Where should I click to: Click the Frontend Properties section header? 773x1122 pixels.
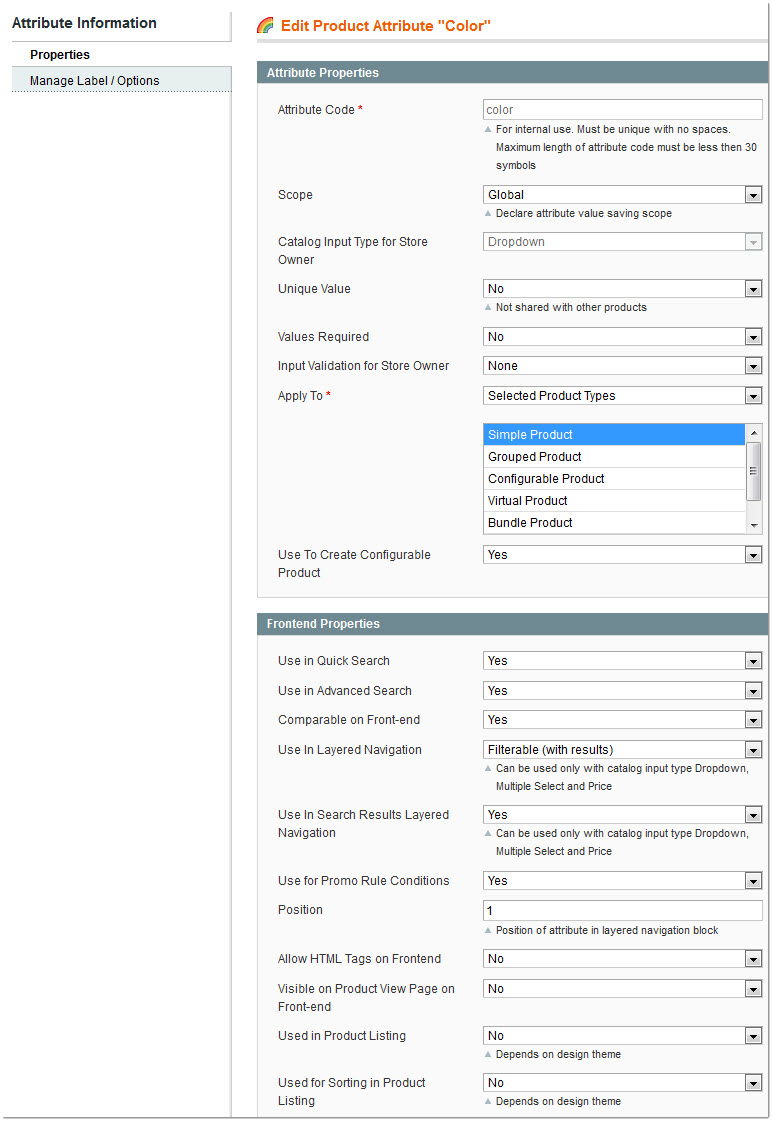[512, 623]
